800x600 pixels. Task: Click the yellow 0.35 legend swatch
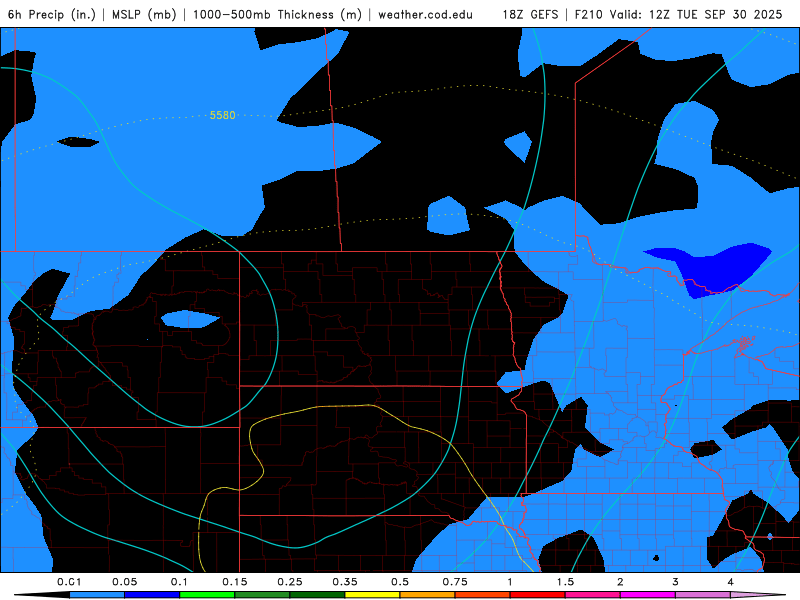(372, 595)
